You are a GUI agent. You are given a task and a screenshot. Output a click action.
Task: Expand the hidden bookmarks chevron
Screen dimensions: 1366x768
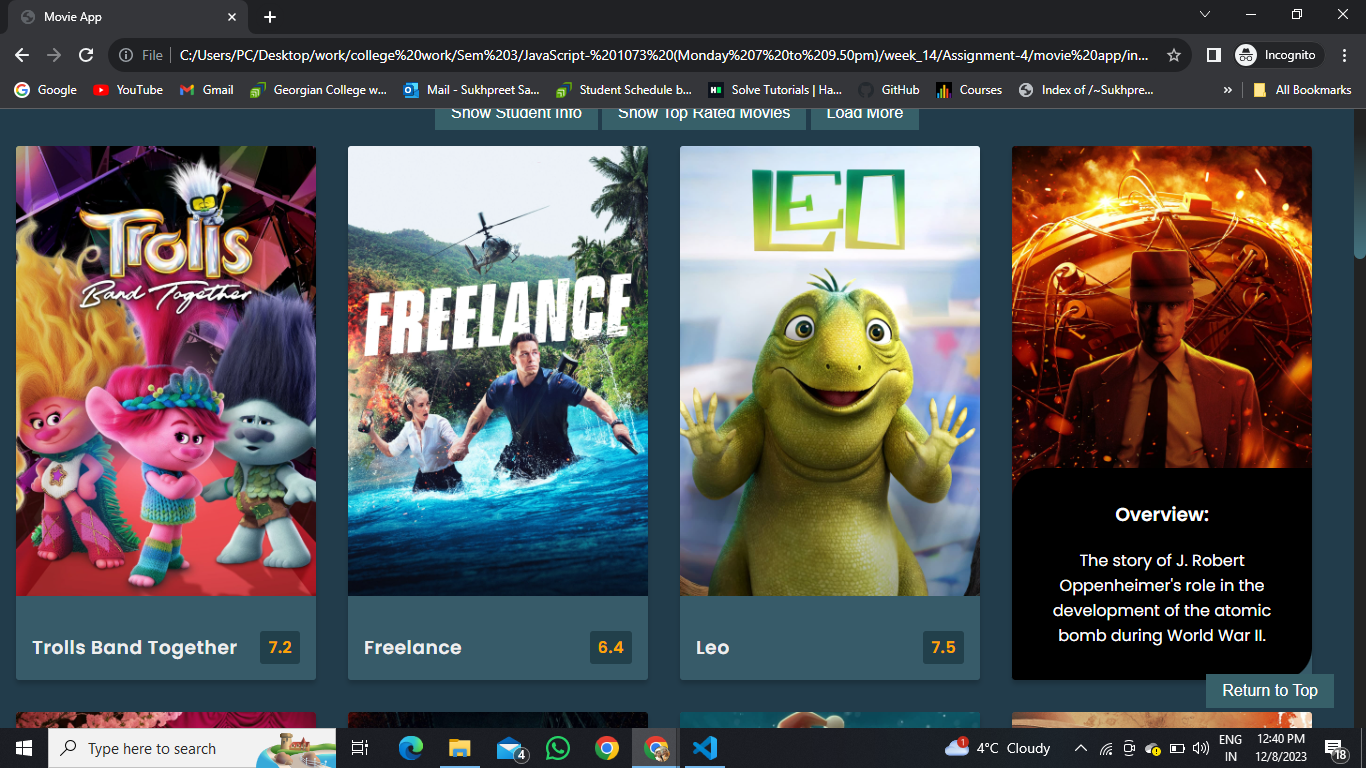[1227, 90]
